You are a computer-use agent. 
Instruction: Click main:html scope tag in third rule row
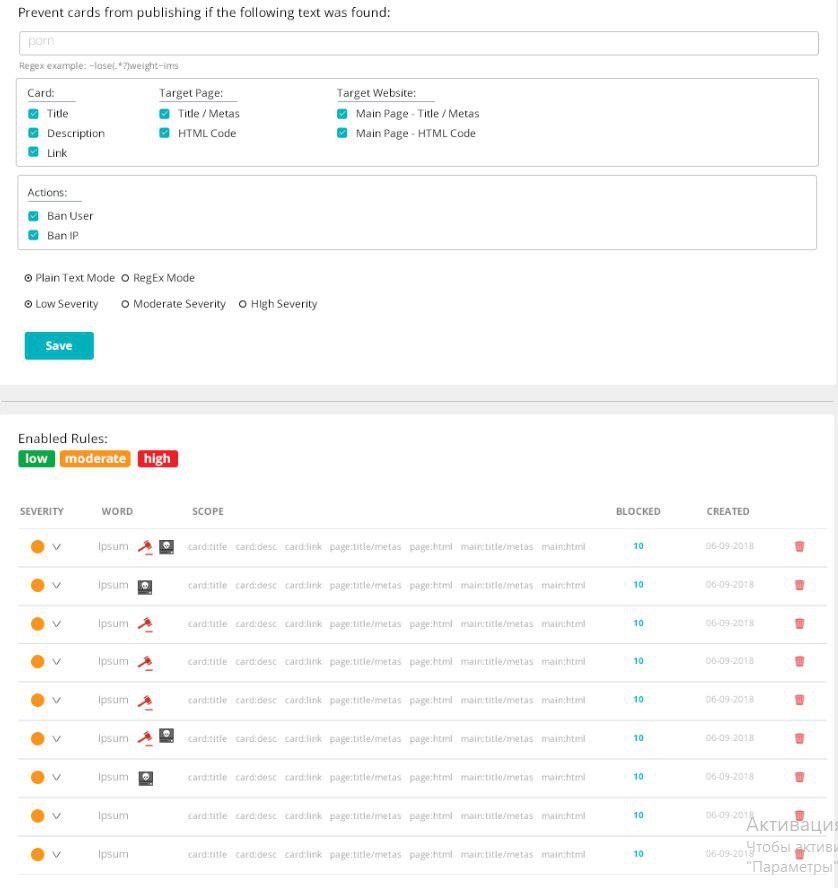[563, 624]
